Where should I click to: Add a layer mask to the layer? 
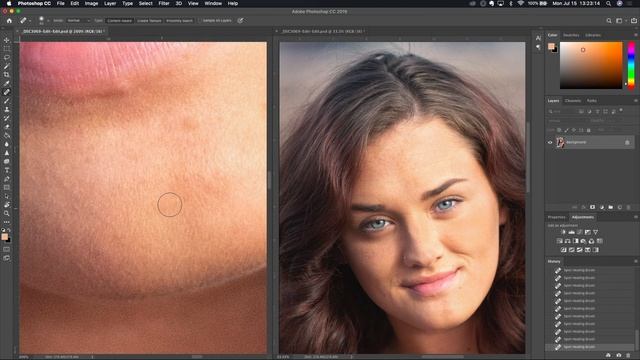[592, 207]
